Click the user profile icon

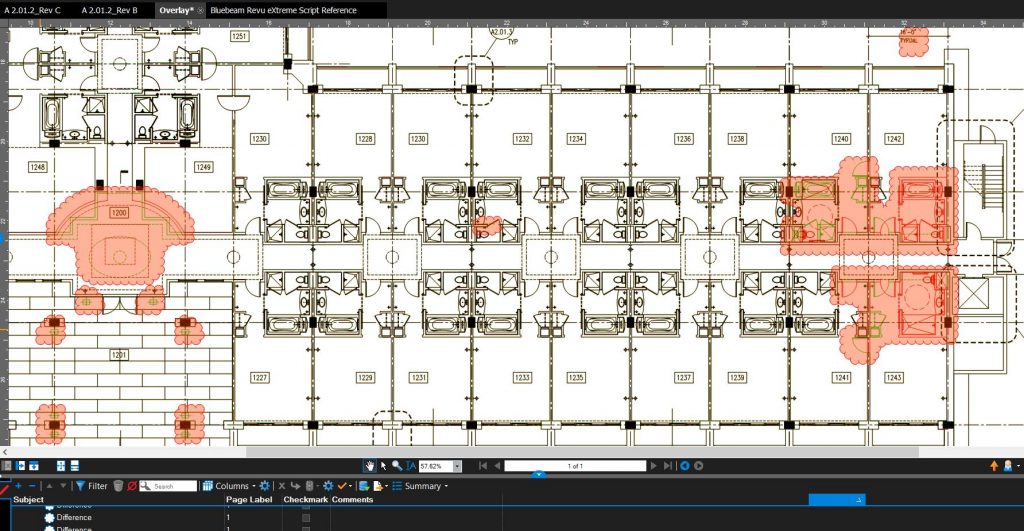[x=1008, y=466]
